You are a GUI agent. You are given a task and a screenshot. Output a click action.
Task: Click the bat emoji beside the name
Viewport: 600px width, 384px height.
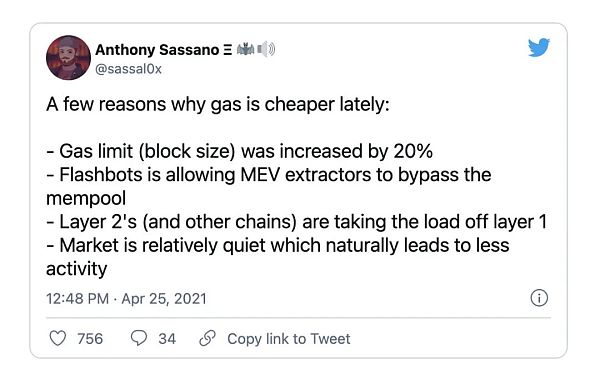(245, 49)
